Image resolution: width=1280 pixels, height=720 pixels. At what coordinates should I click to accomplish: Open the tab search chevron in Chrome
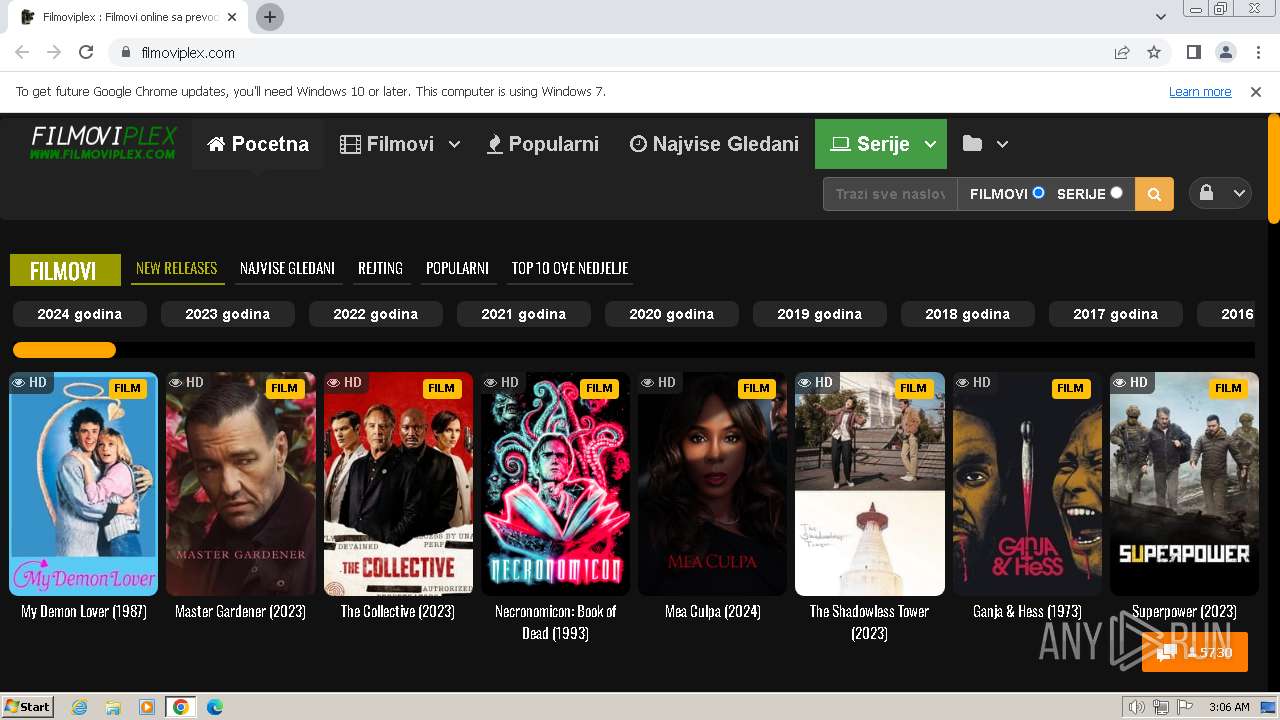coord(1161,17)
